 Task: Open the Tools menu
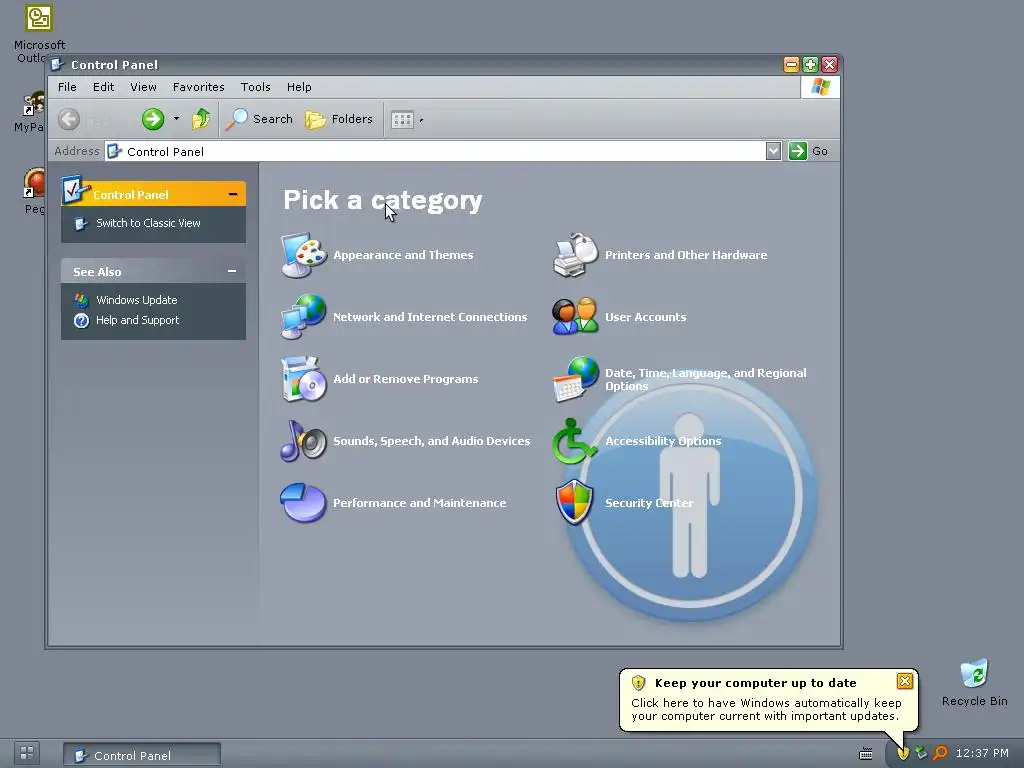(255, 87)
